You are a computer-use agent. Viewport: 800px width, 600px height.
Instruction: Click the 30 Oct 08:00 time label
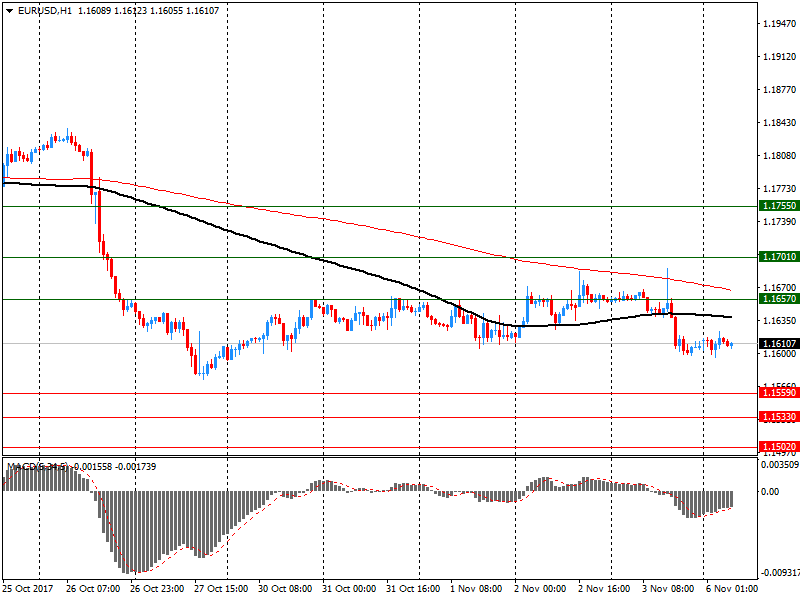click(x=285, y=589)
